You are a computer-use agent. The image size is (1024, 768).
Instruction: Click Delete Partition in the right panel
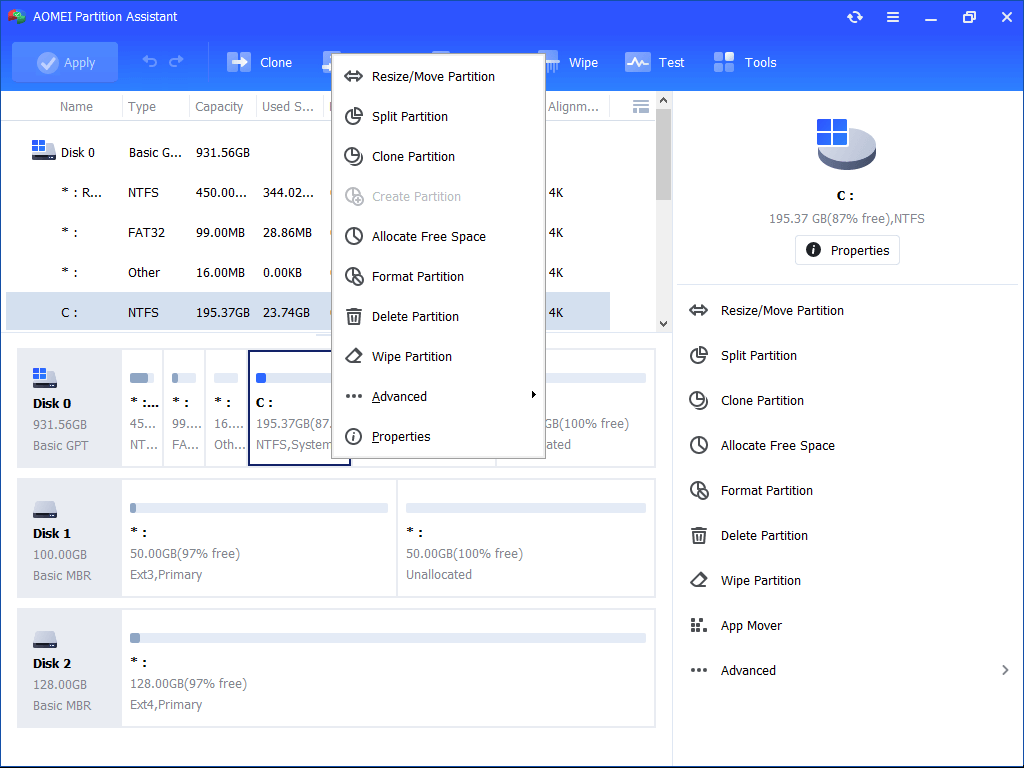pos(764,536)
